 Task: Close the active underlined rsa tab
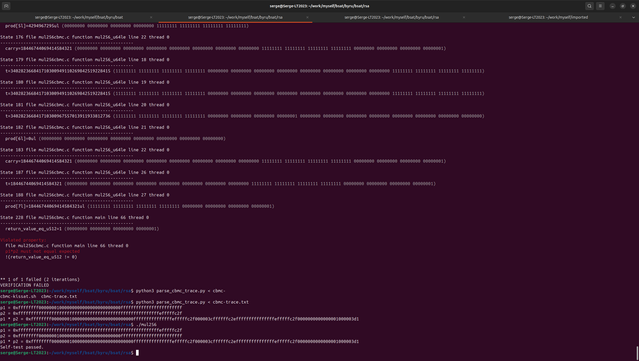[x=307, y=18]
